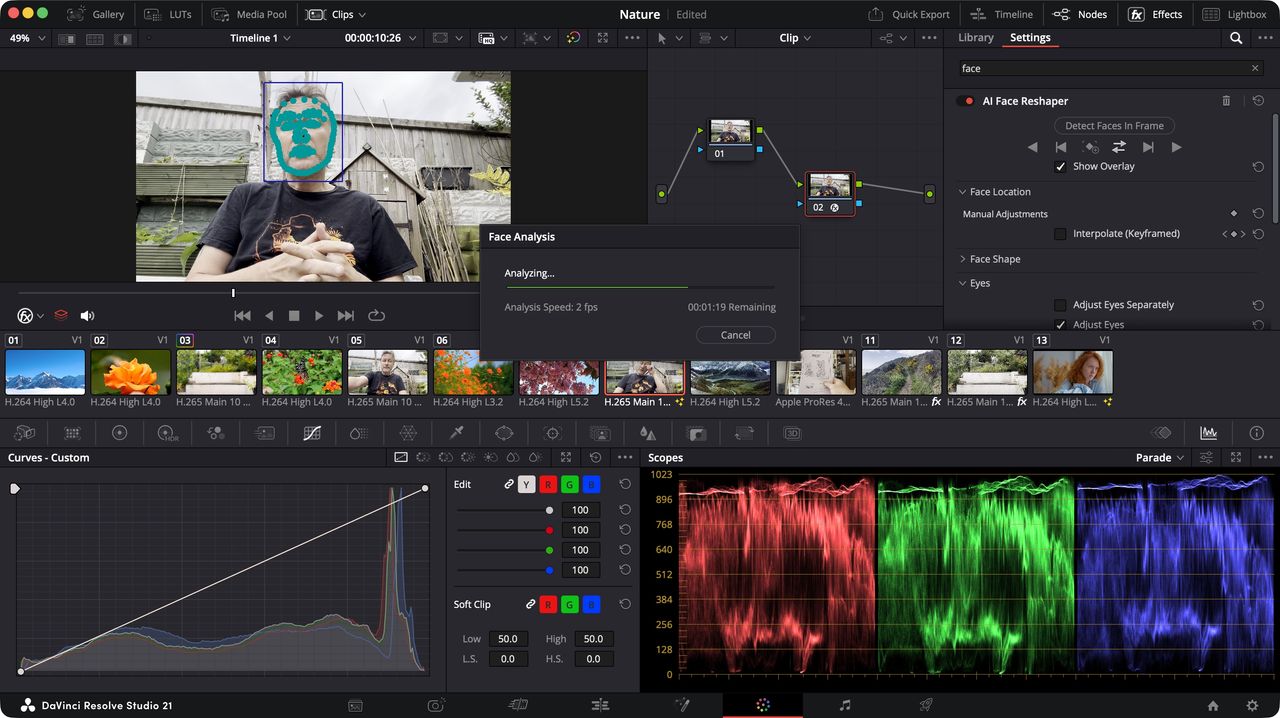Switch to the Fairlight page
Image resolution: width=1280 pixels, height=718 pixels.
845,705
